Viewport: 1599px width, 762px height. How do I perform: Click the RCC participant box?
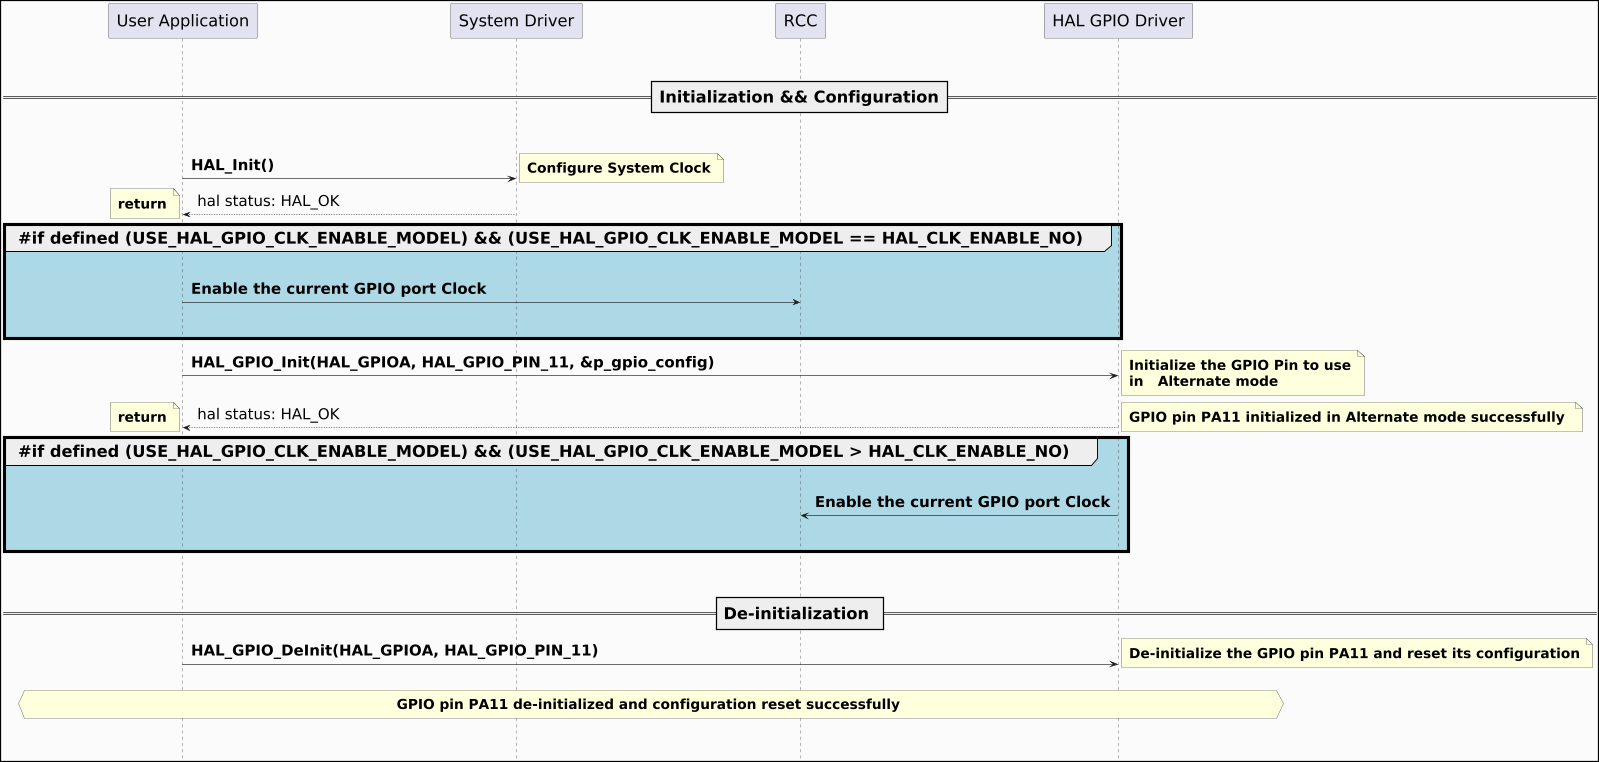click(x=800, y=21)
